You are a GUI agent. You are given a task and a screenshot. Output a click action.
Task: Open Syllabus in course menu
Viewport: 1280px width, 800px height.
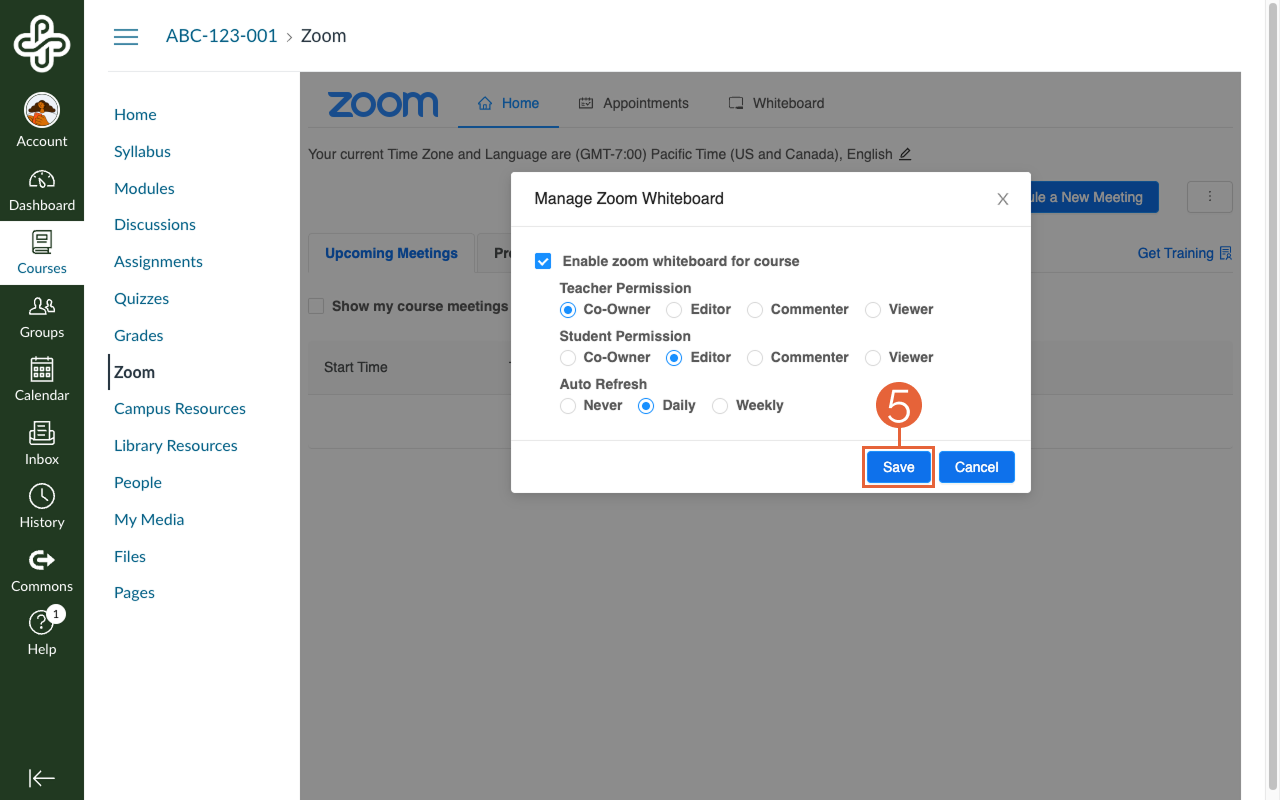coord(142,152)
